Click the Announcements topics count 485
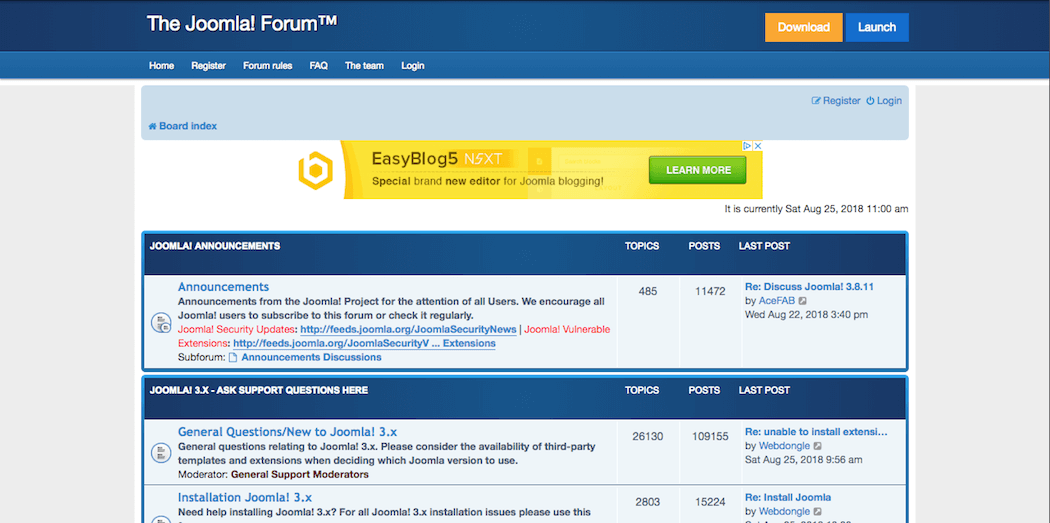The image size is (1050, 523). coord(648,291)
